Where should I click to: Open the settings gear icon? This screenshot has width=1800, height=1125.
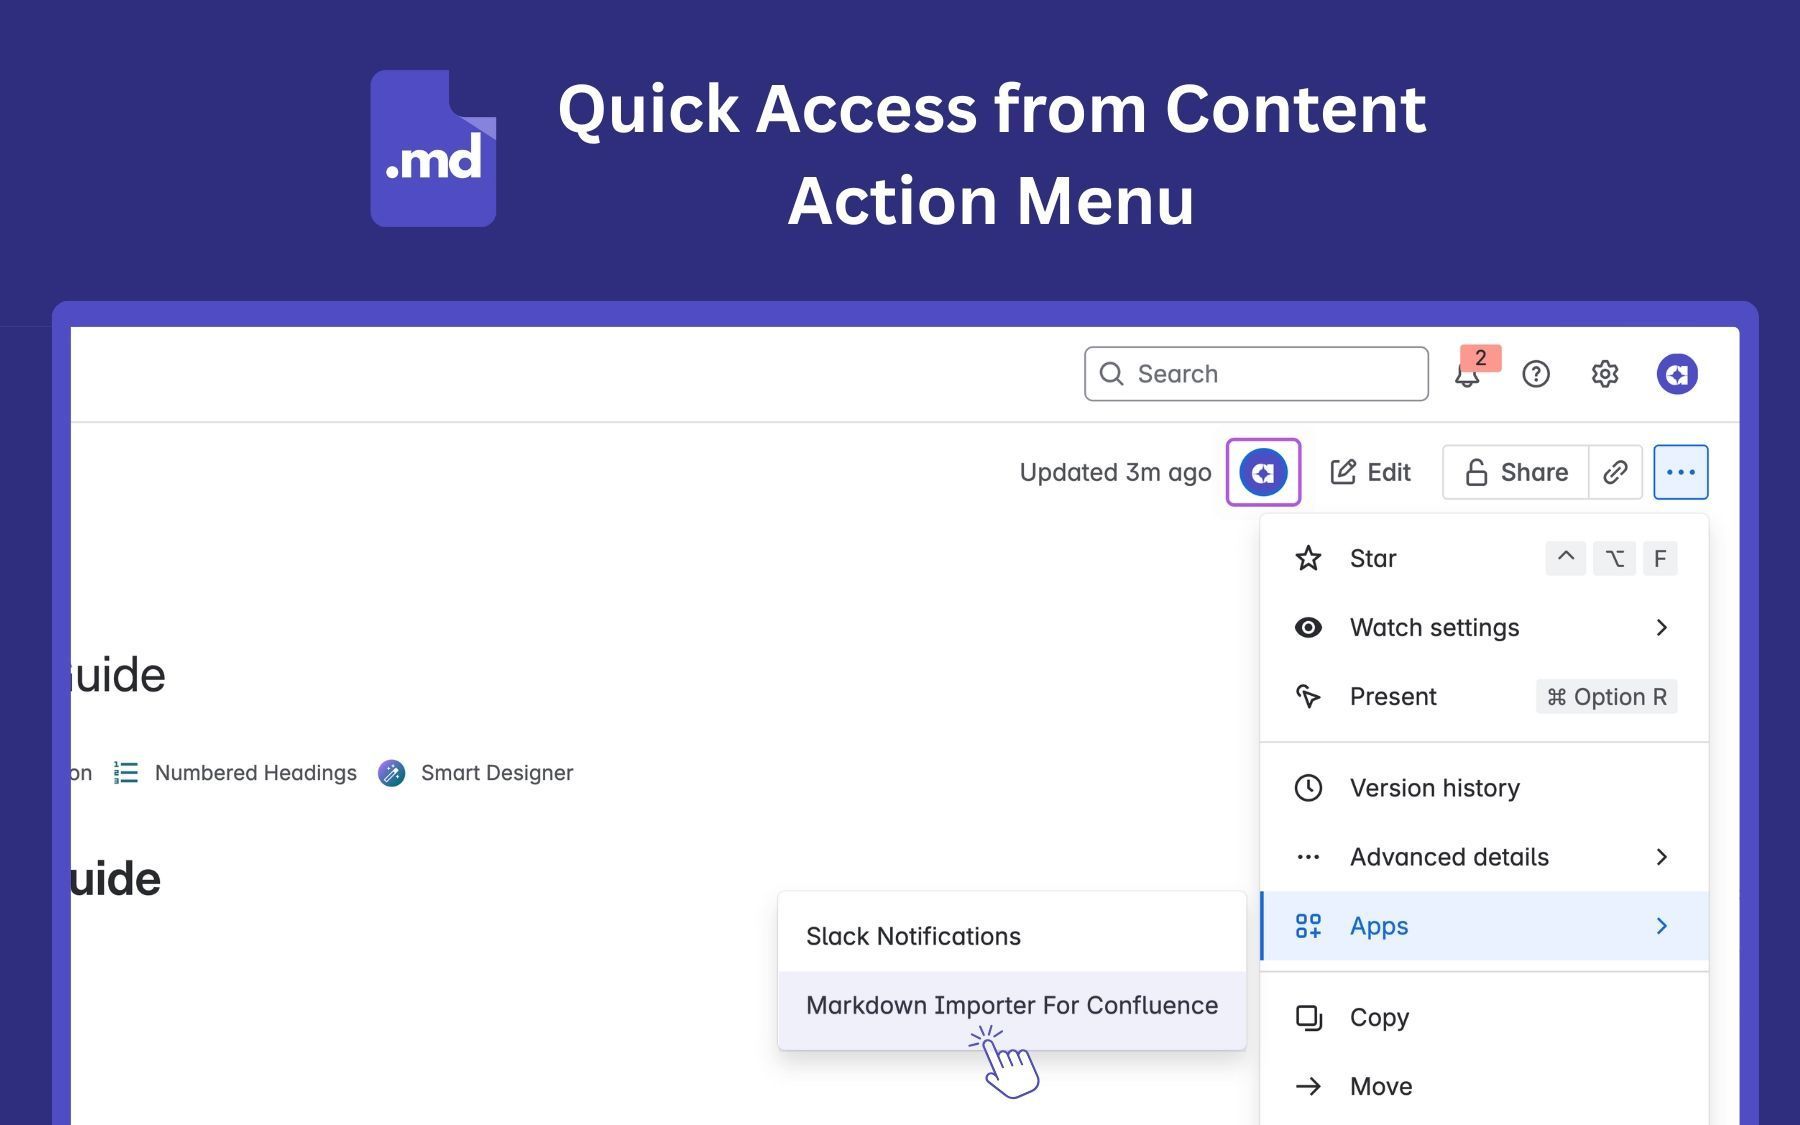click(1605, 374)
